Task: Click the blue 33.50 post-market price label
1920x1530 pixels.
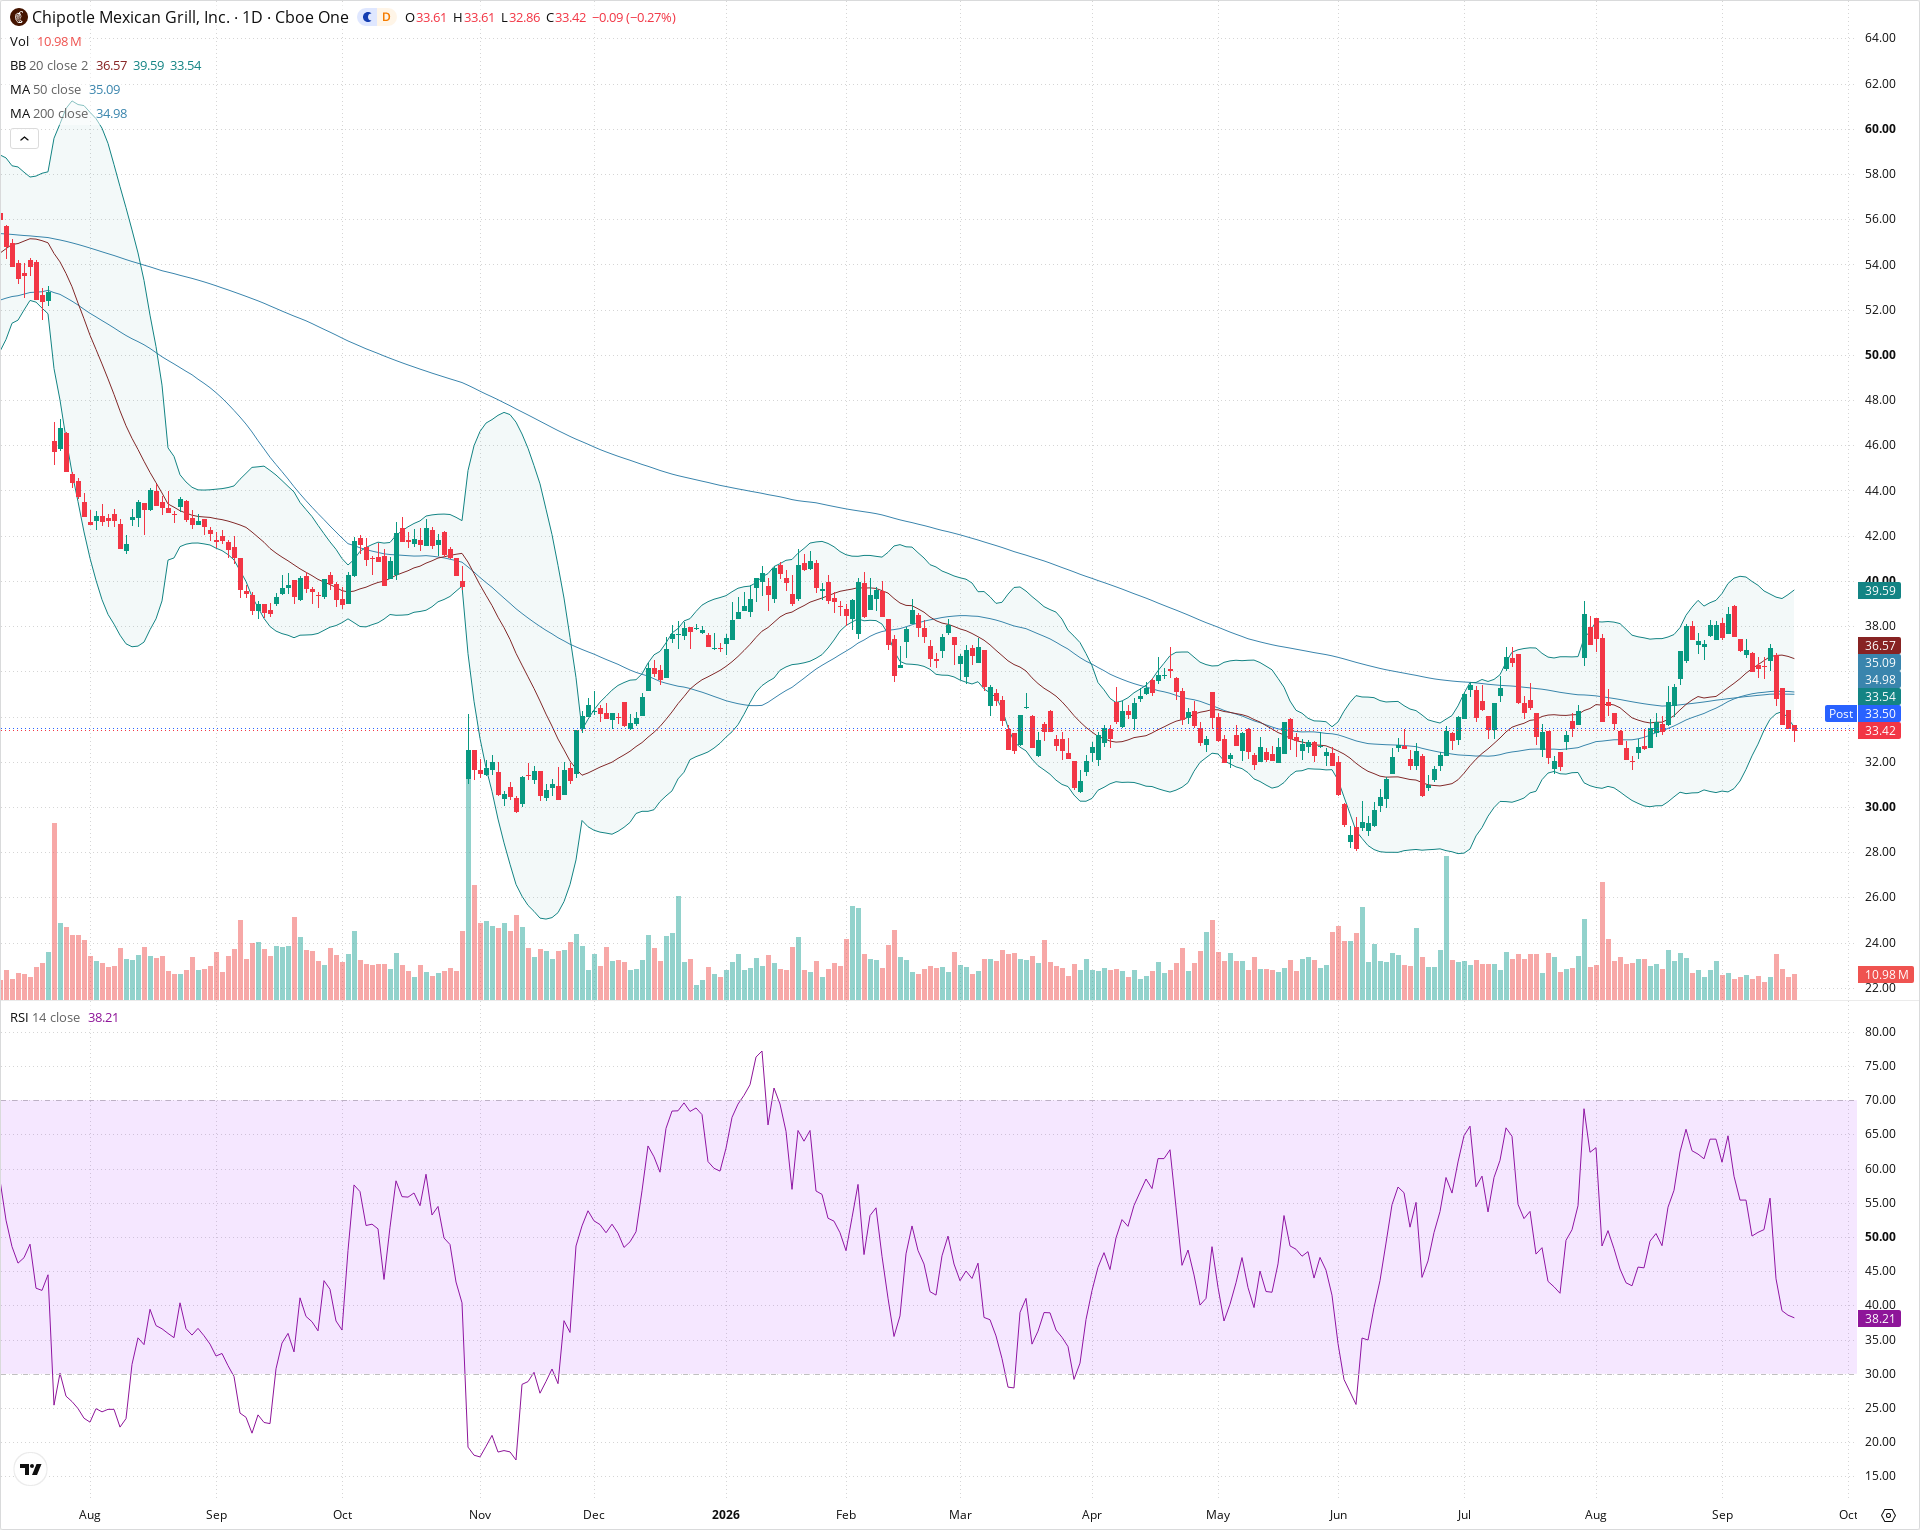Action: tap(1880, 714)
